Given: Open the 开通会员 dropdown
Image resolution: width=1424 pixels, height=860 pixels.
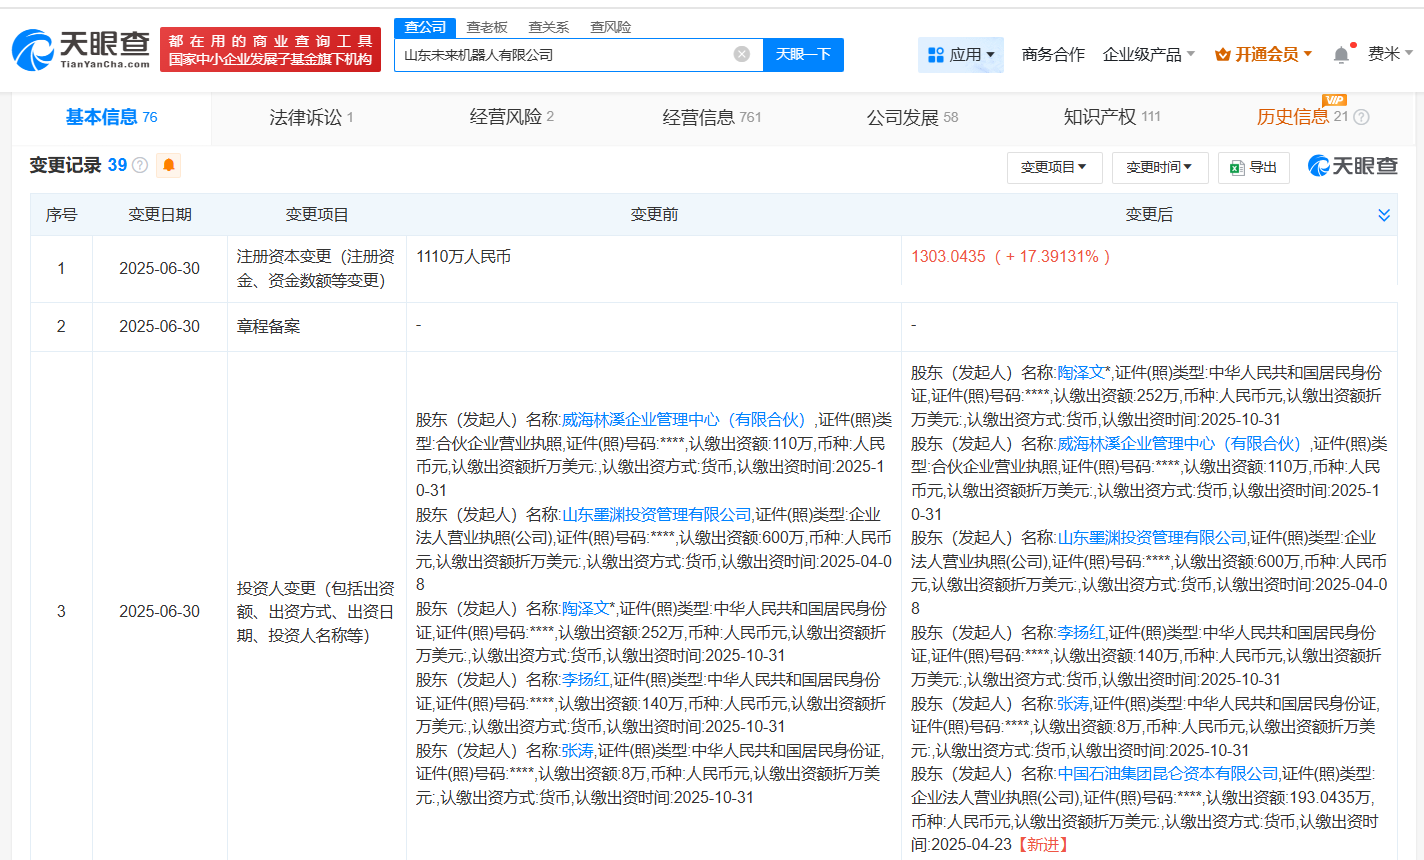Looking at the screenshot, I should click(x=1263, y=55).
